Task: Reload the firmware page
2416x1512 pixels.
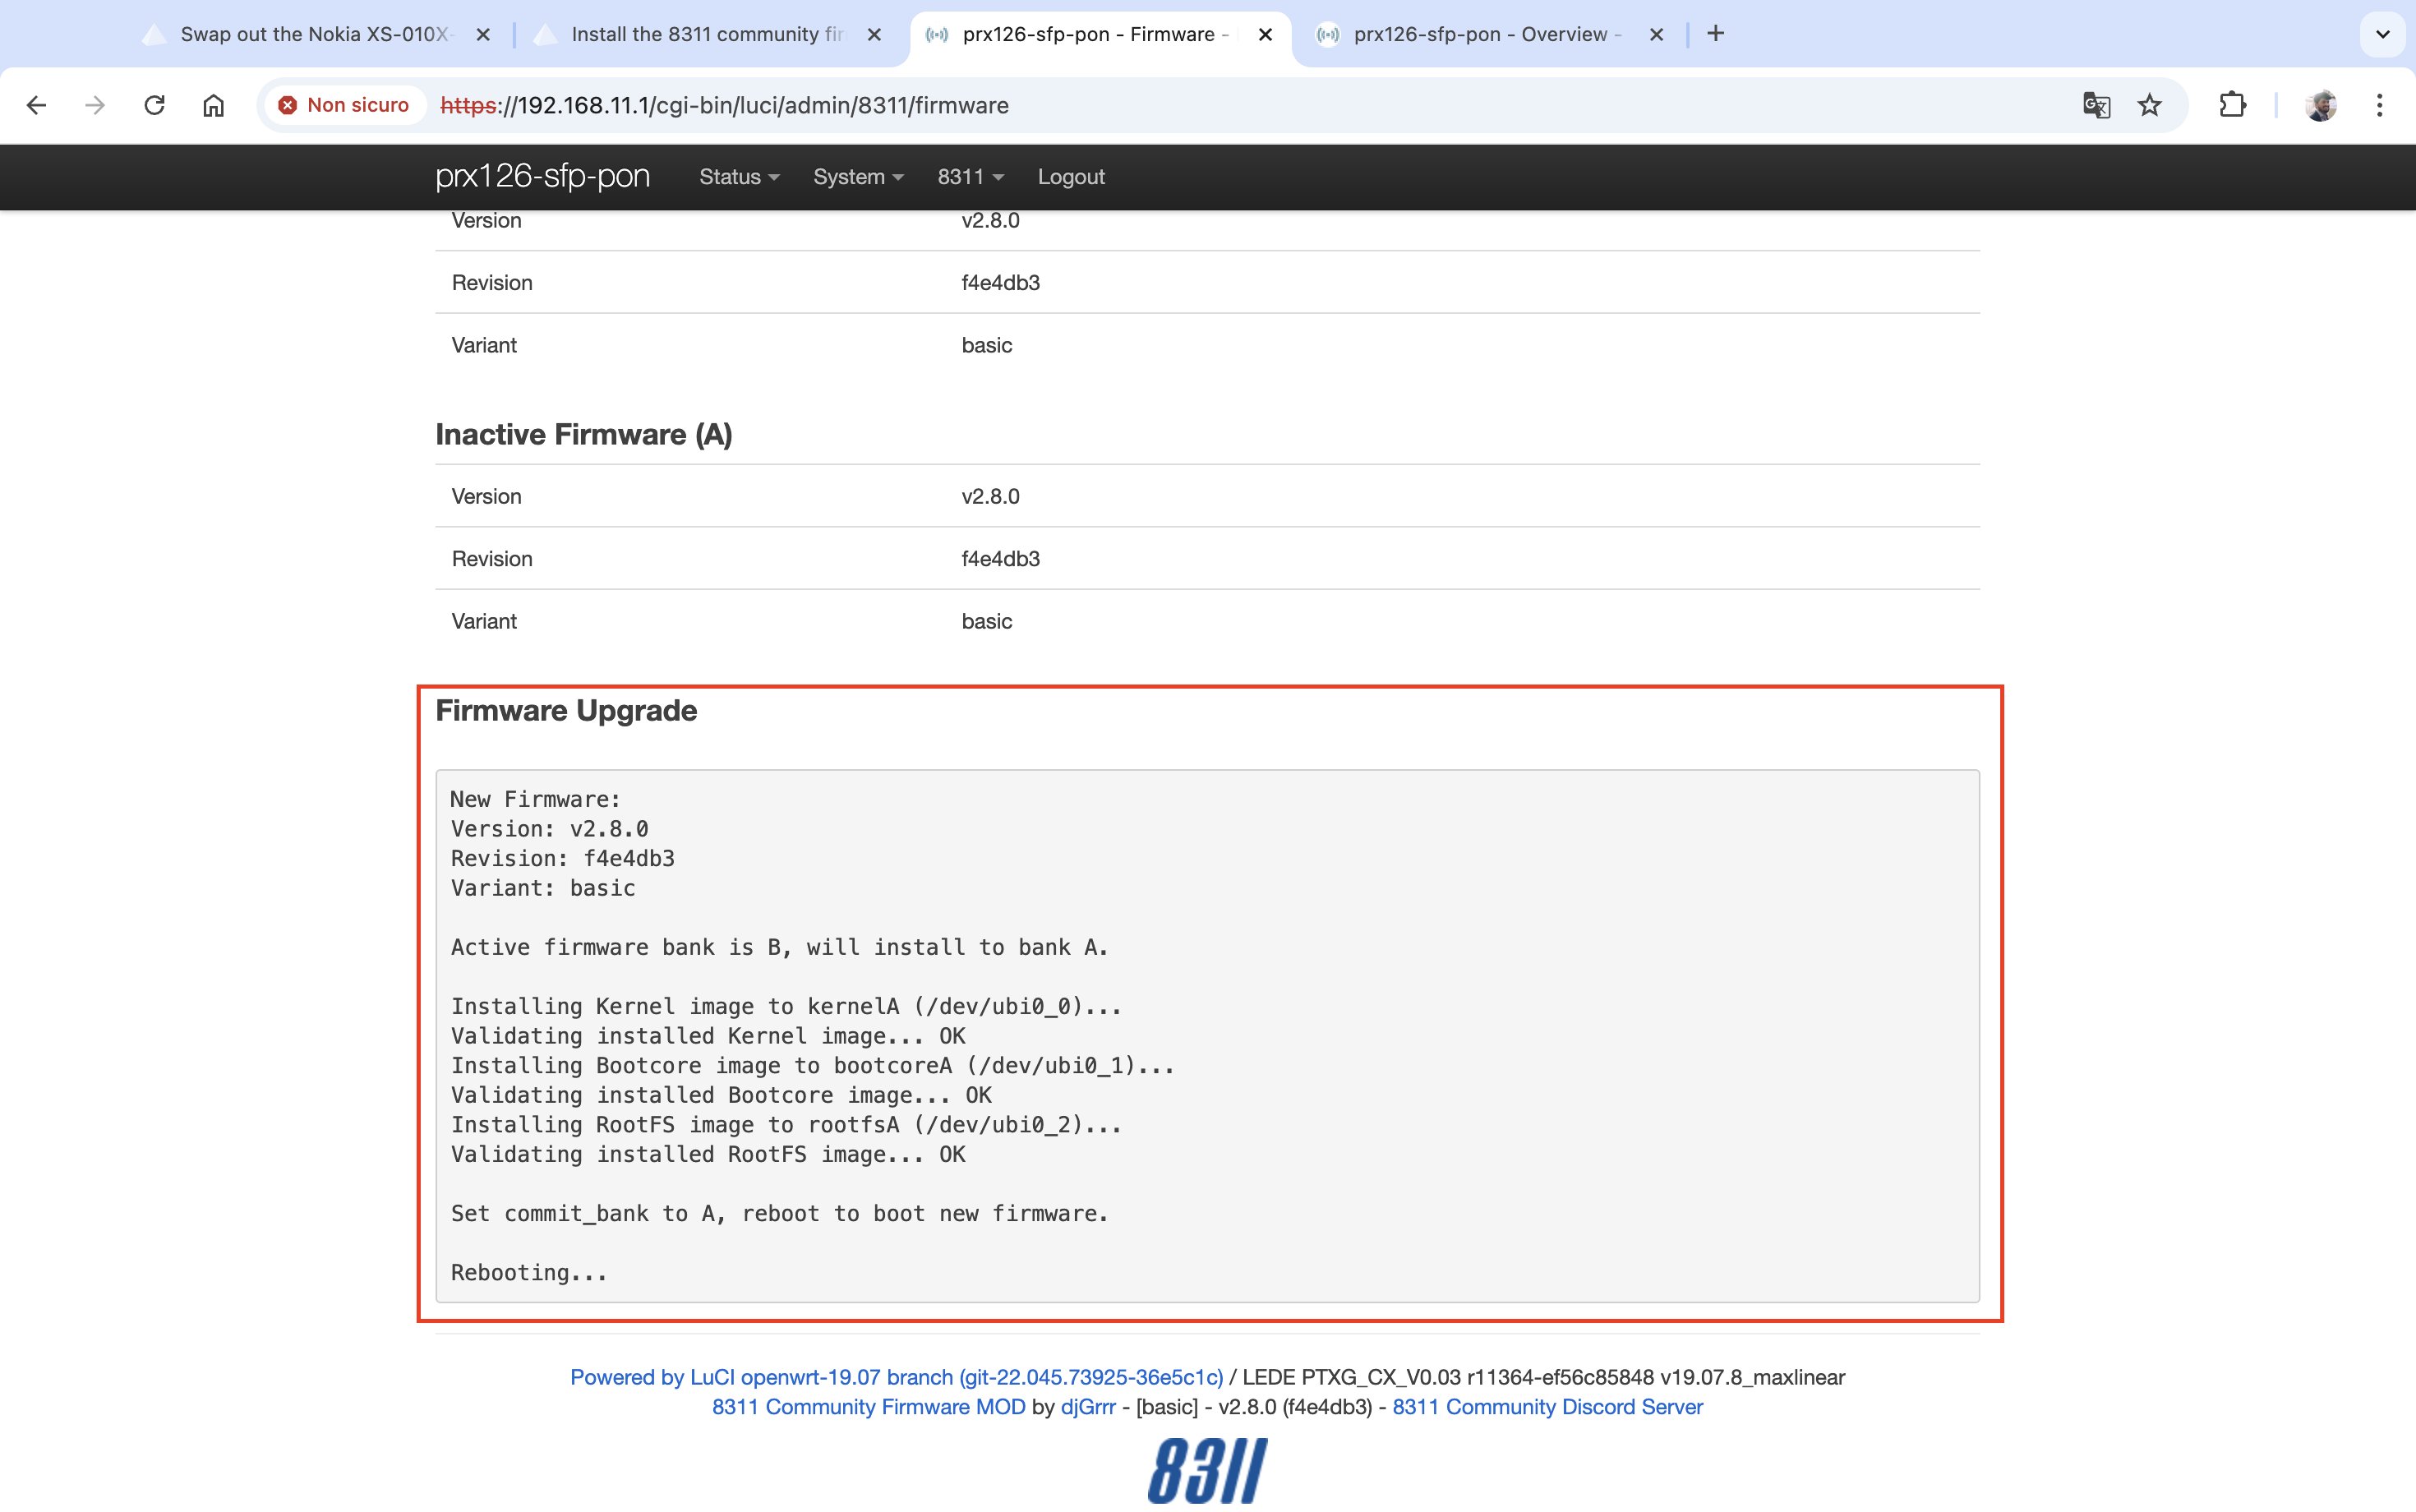Action: [154, 105]
